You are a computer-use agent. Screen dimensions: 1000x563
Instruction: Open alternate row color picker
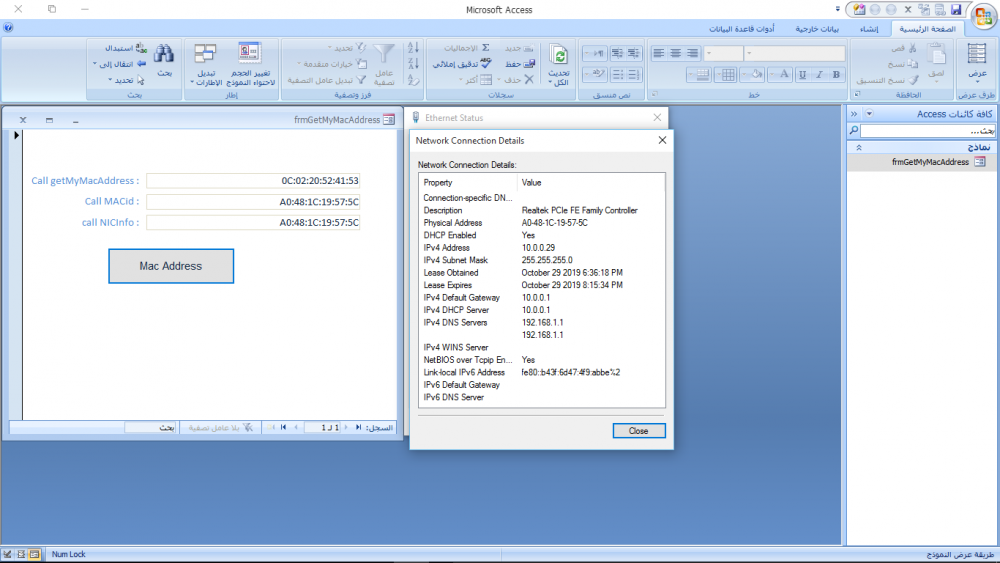[698, 75]
